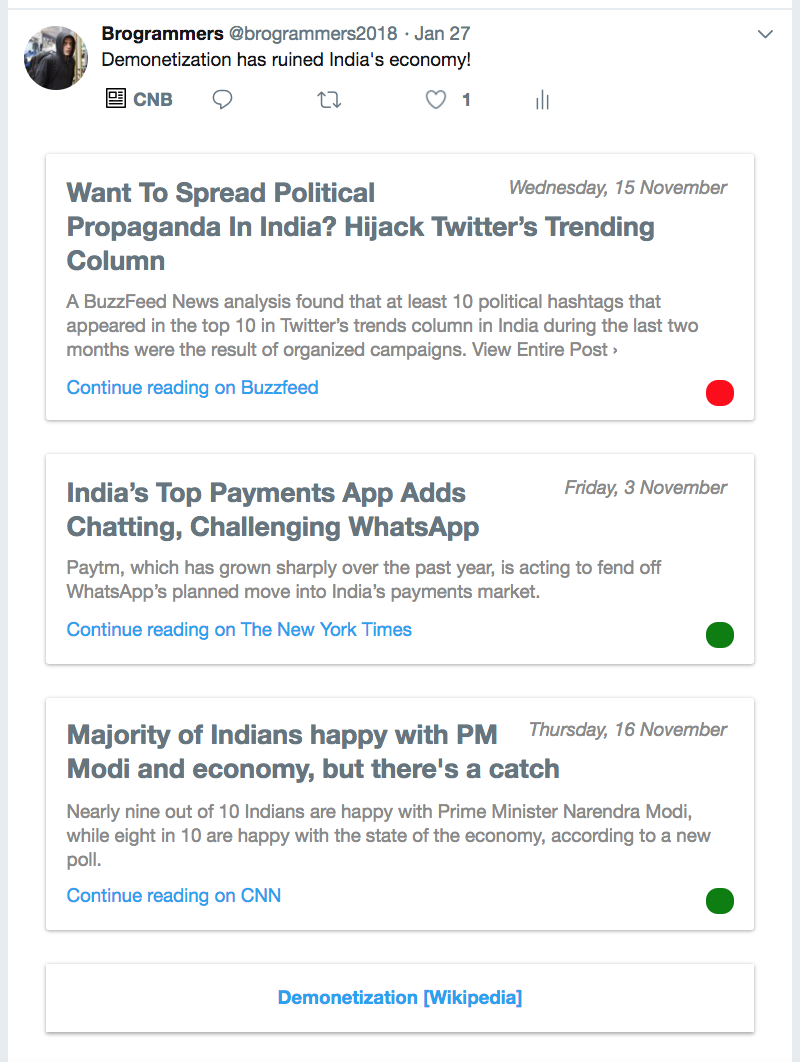
Task: Click green dot on New York Times card
Action: [719, 635]
